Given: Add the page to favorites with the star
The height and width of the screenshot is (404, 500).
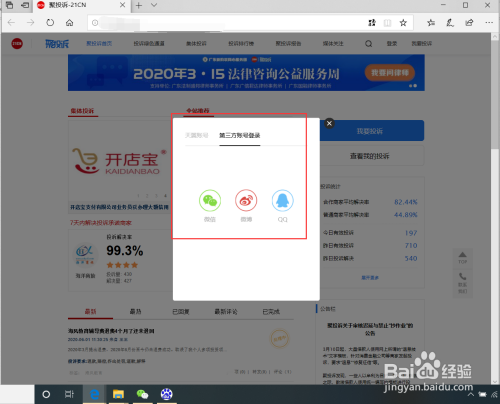Looking at the screenshot, I should pos(403,23).
